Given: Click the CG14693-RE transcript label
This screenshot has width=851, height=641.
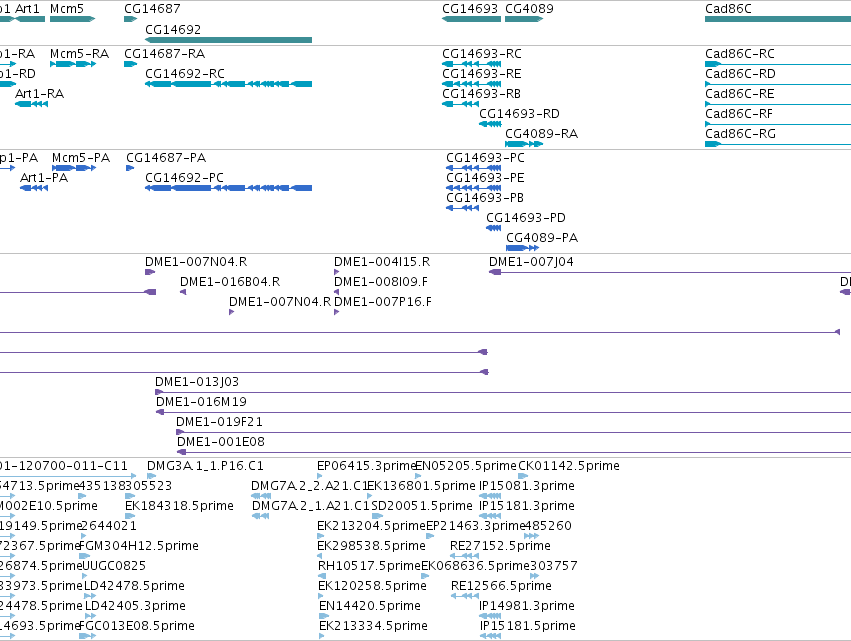Looking at the screenshot, I should coord(482,74).
